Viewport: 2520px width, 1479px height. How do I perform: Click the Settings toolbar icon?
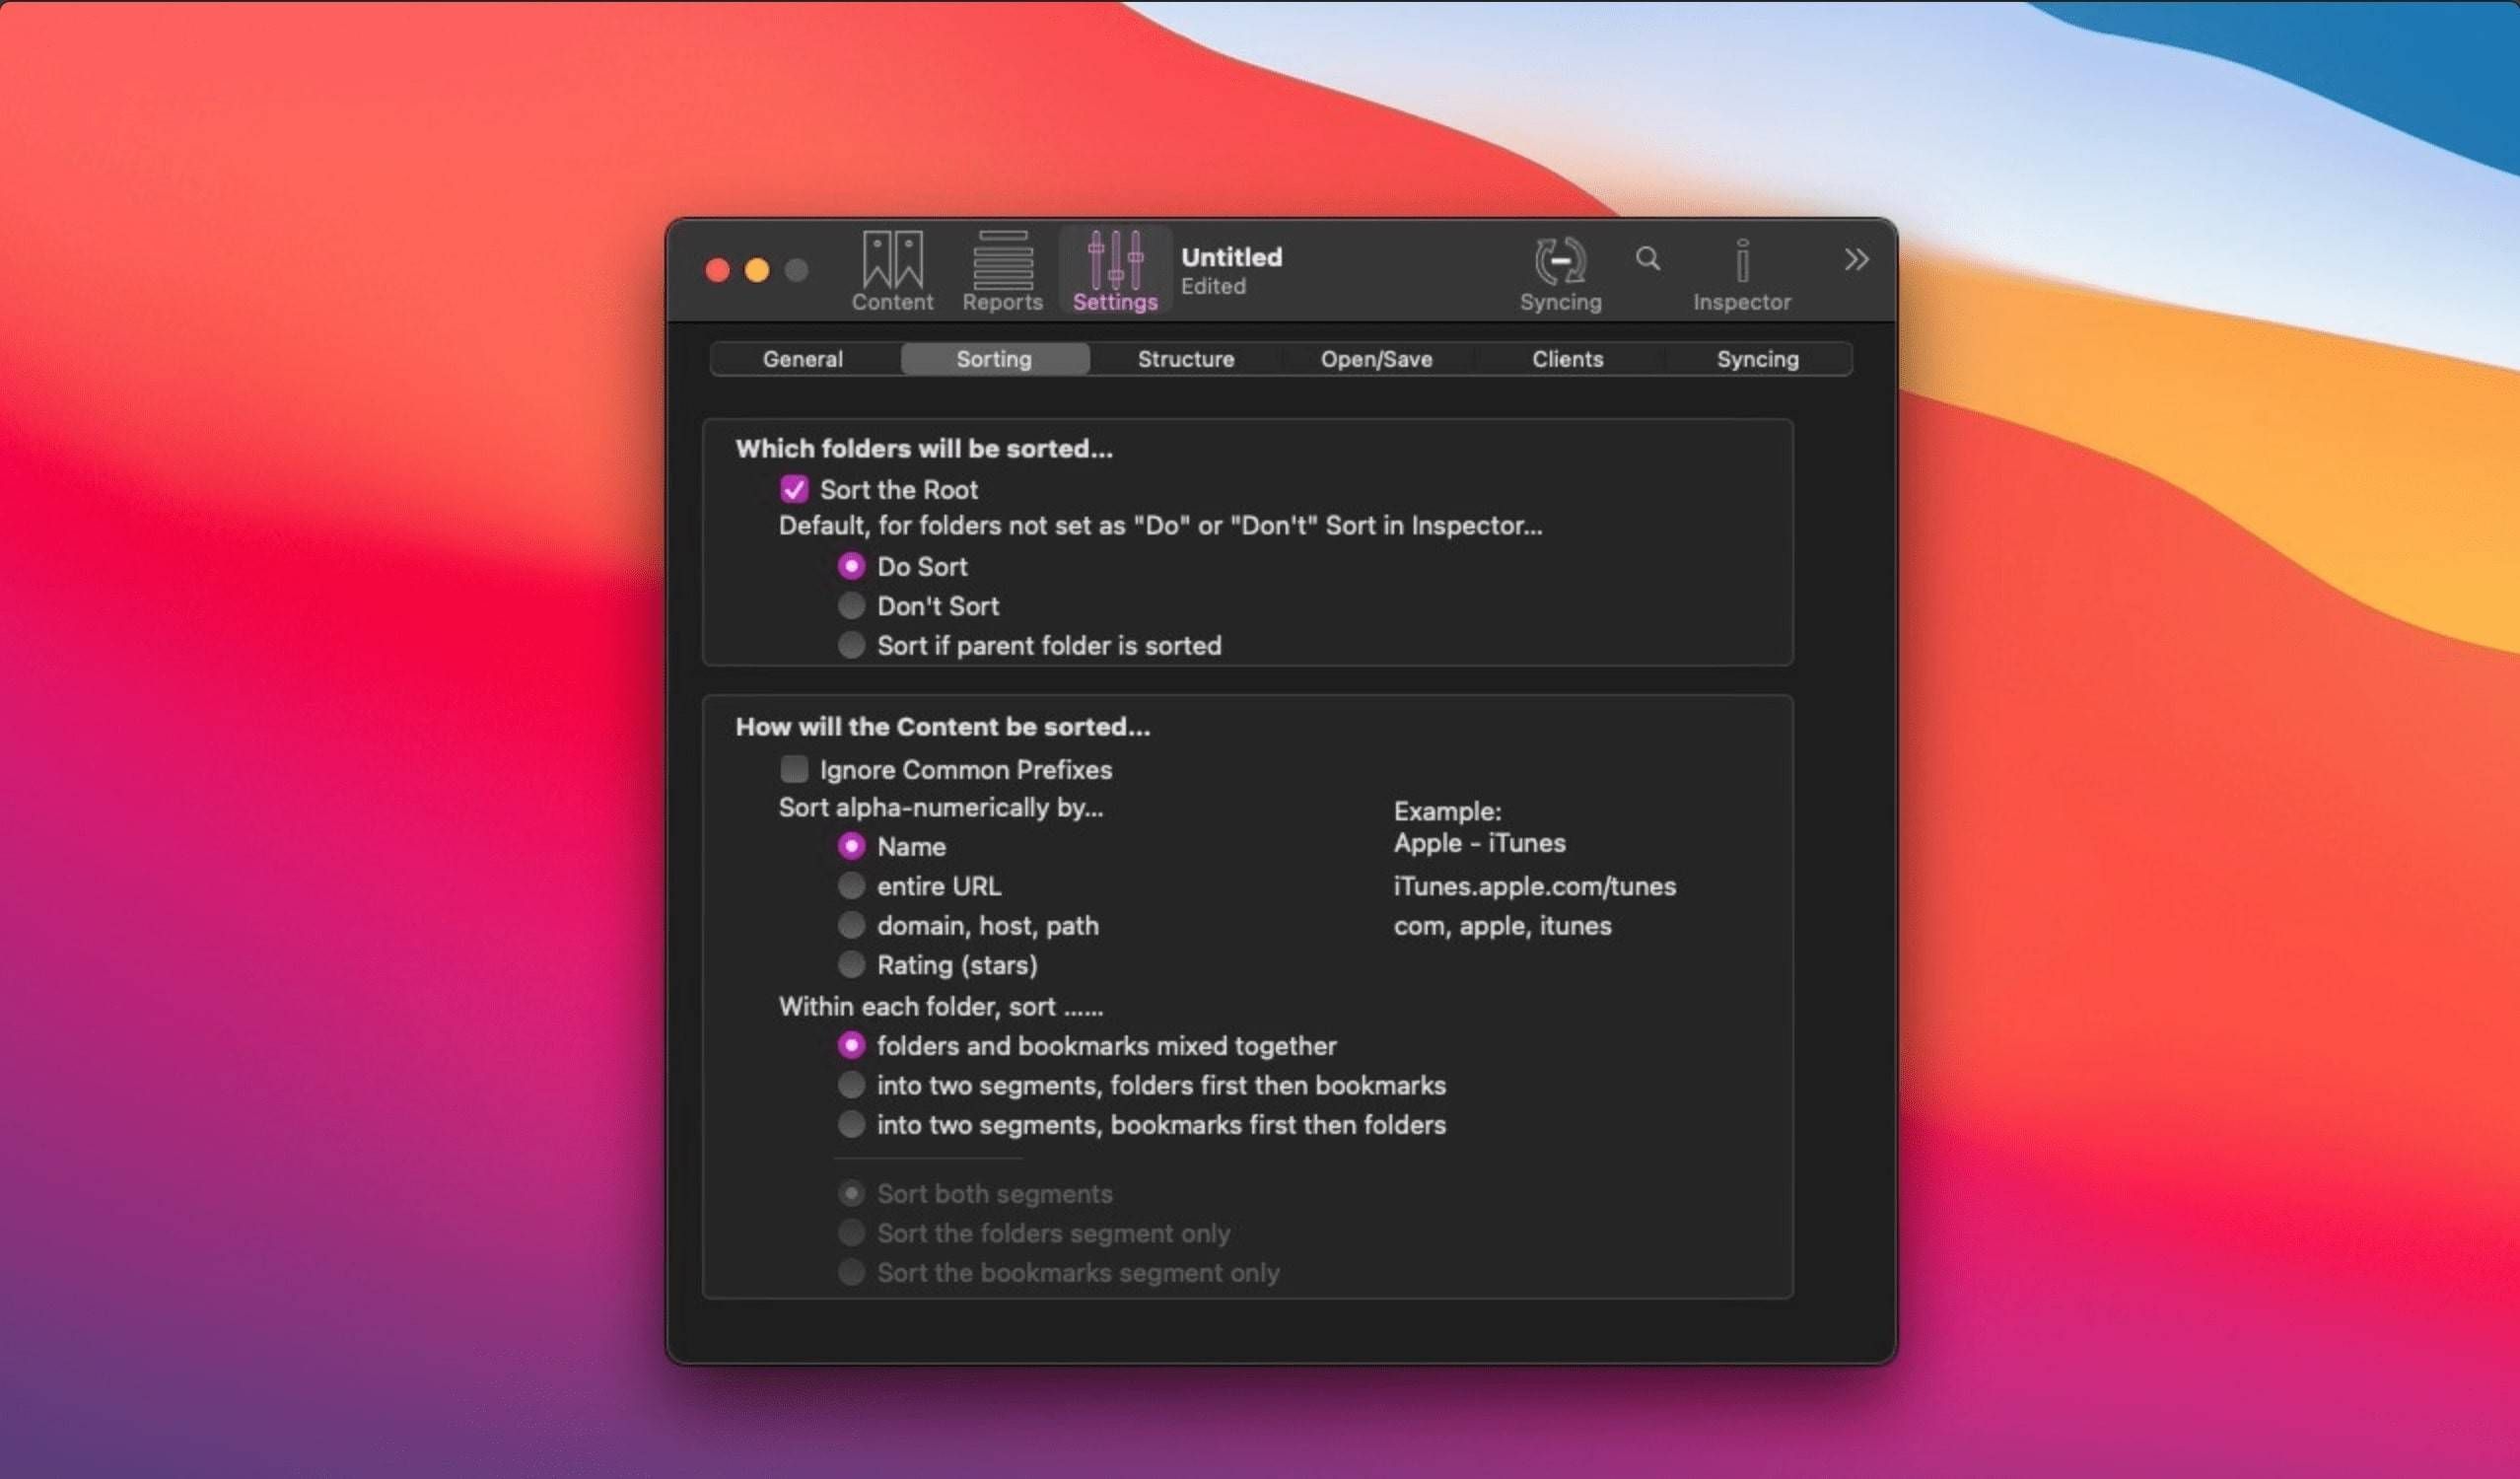[1114, 267]
